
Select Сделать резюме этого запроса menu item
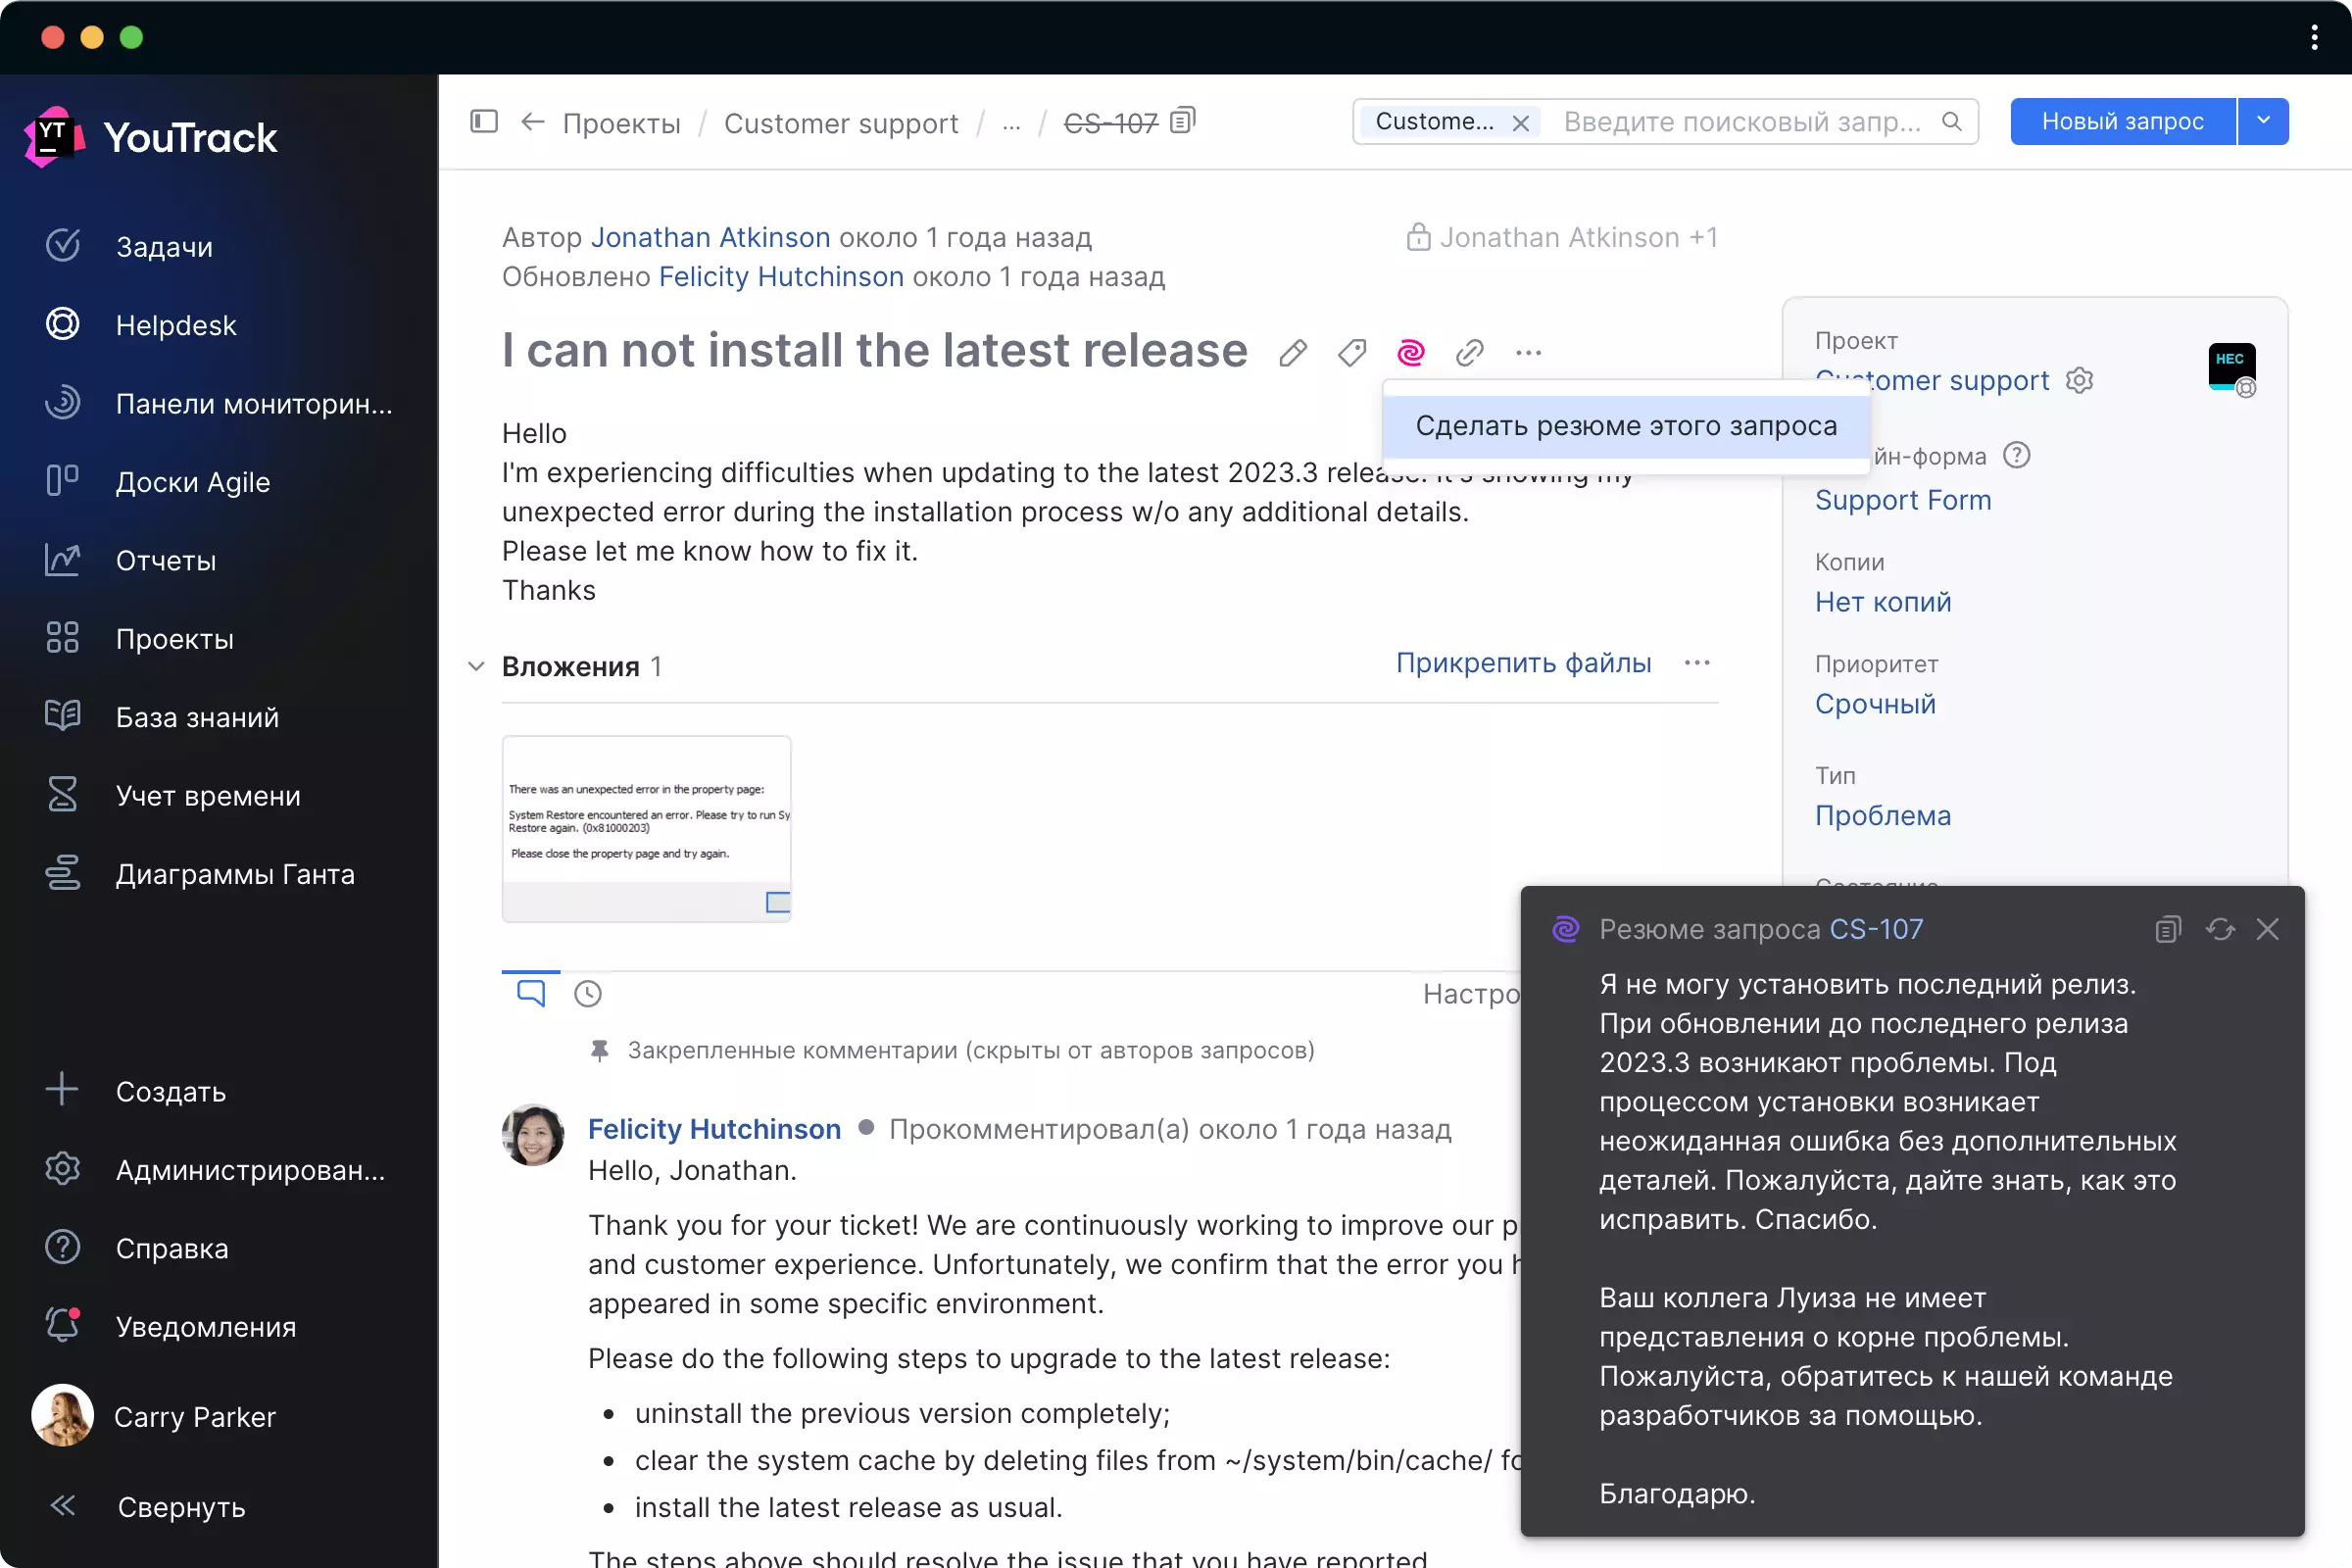(x=1626, y=426)
